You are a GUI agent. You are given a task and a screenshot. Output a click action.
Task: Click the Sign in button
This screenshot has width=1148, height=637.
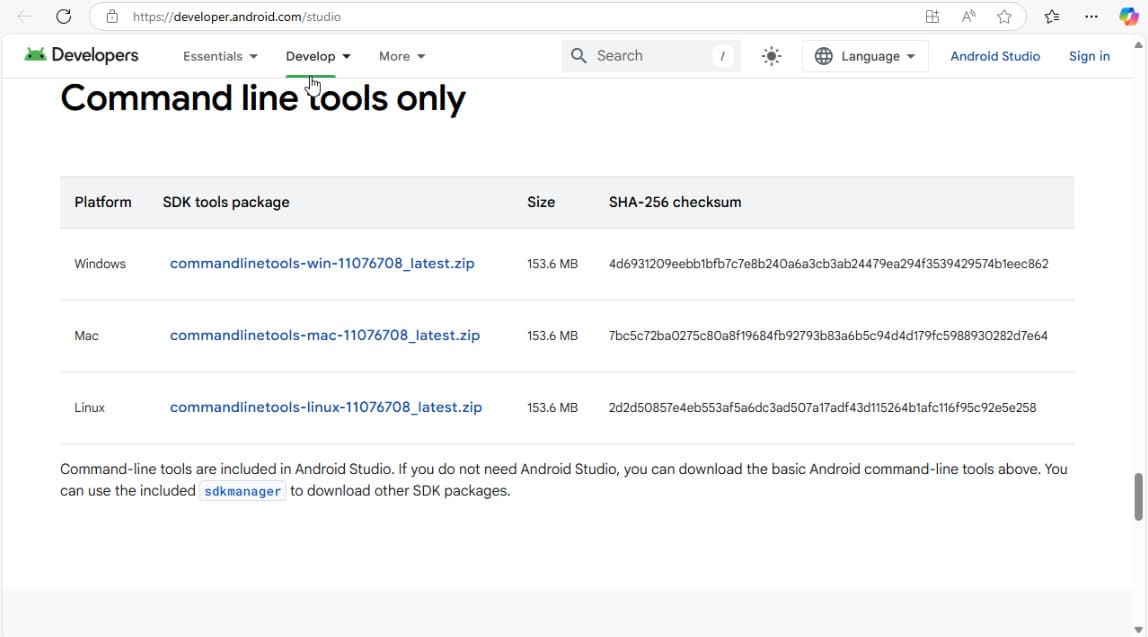(x=1089, y=56)
